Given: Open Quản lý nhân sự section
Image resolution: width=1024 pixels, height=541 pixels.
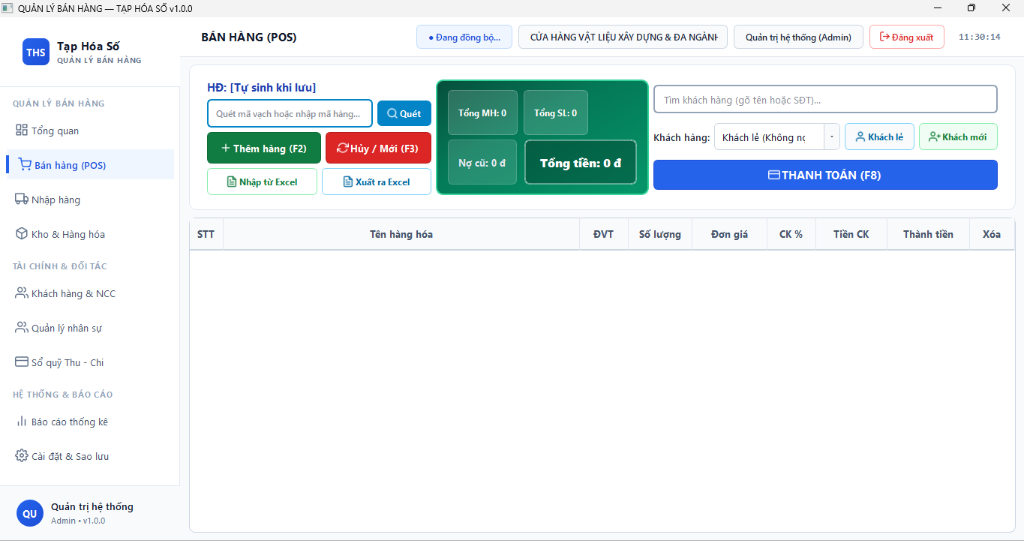Looking at the screenshot, I should point(90,328).
